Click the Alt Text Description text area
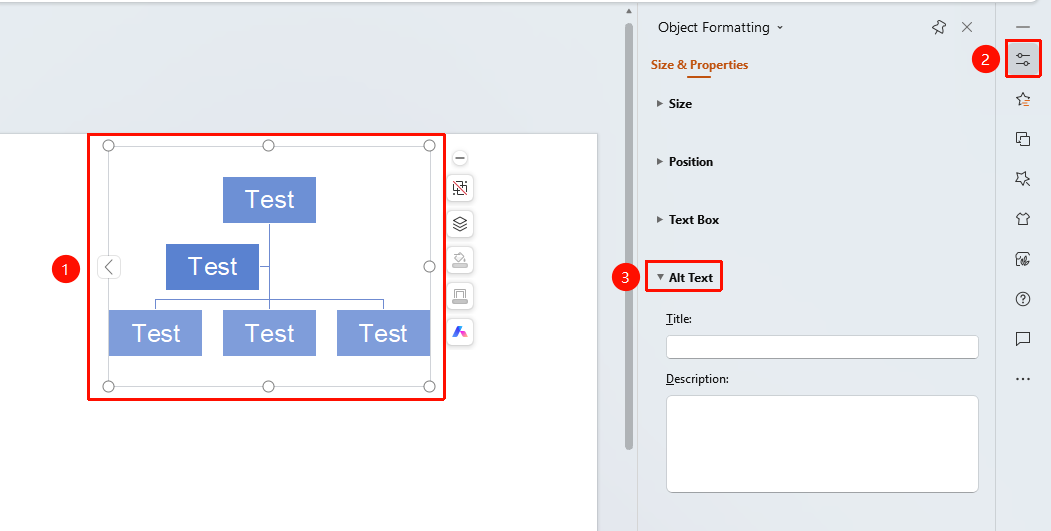This screenshot has width=1051, height=531. 822,444
